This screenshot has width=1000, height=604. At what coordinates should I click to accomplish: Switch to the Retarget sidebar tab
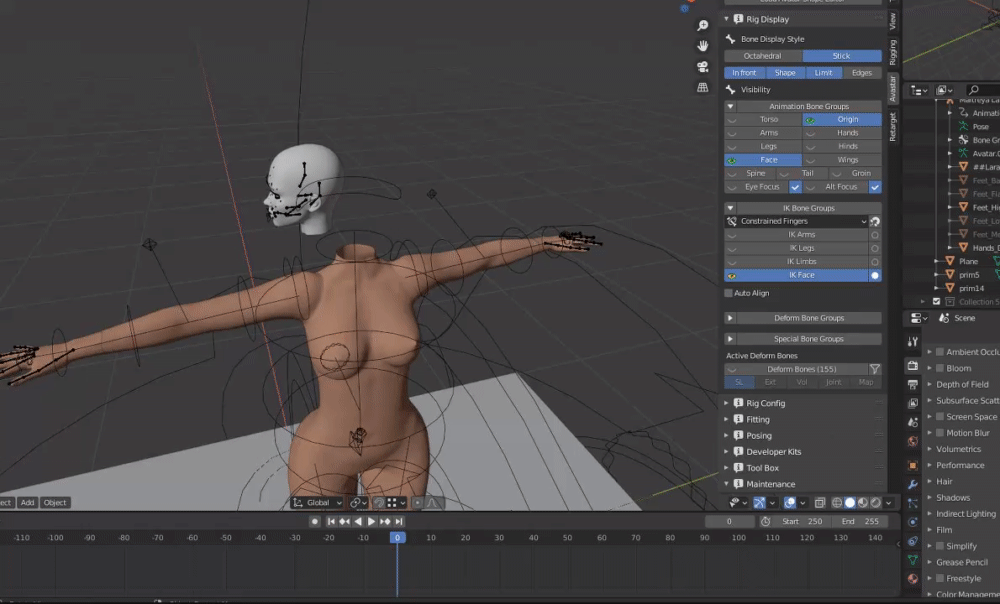tap(893, 127)
